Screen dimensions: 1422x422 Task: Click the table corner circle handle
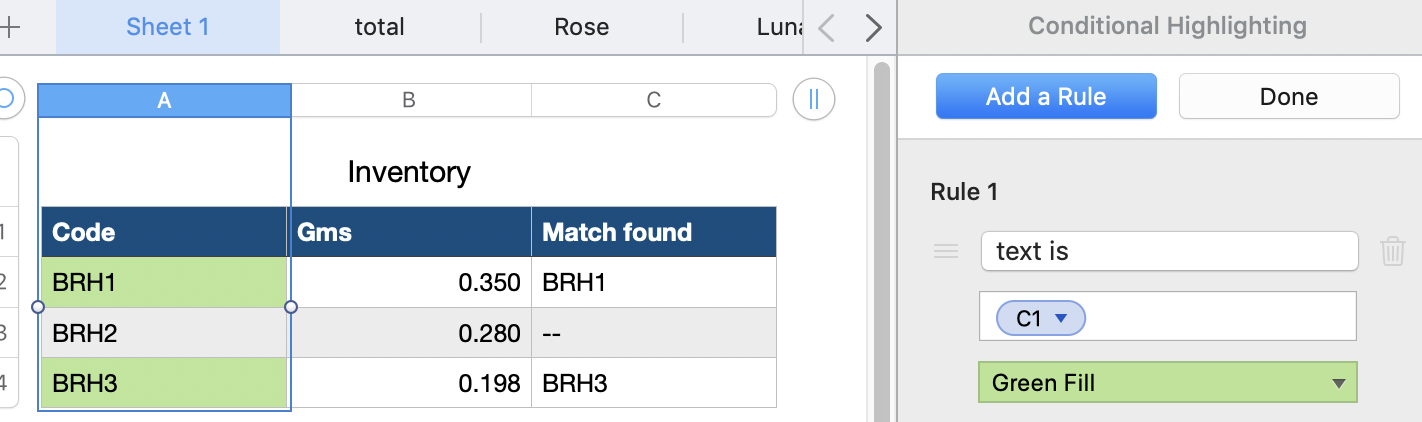click(x=8, y=98)
